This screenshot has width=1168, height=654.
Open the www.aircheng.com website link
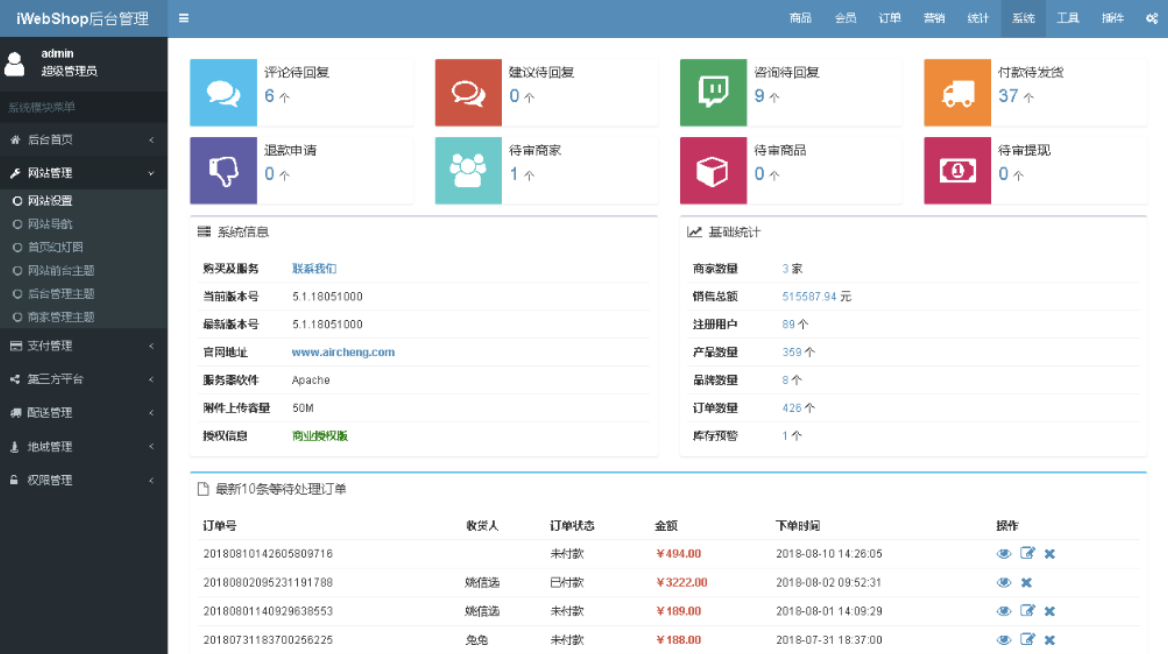pos(343,352)
